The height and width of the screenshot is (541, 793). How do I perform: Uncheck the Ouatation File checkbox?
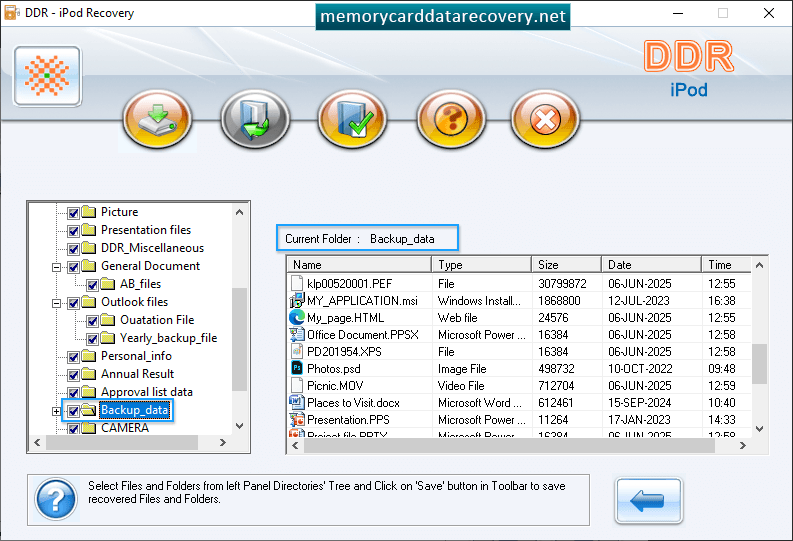92,321
